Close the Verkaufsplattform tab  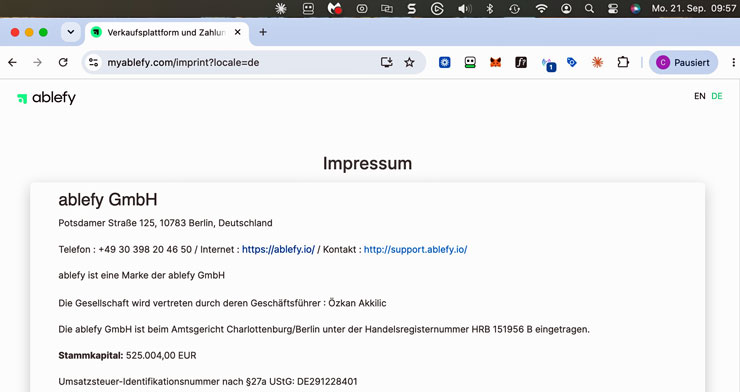pos(237,32)
